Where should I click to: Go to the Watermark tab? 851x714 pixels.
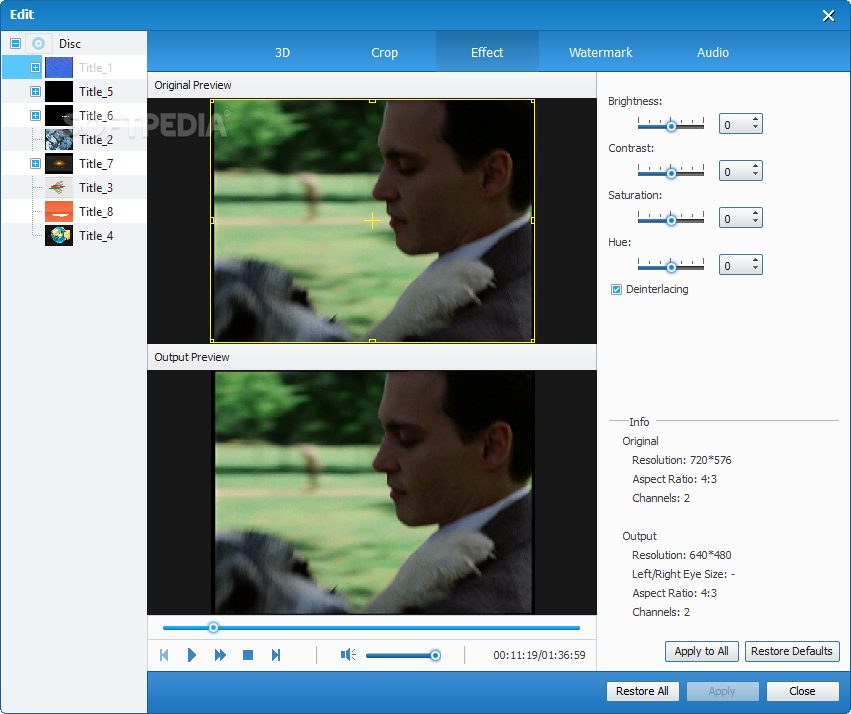(600, 53)
